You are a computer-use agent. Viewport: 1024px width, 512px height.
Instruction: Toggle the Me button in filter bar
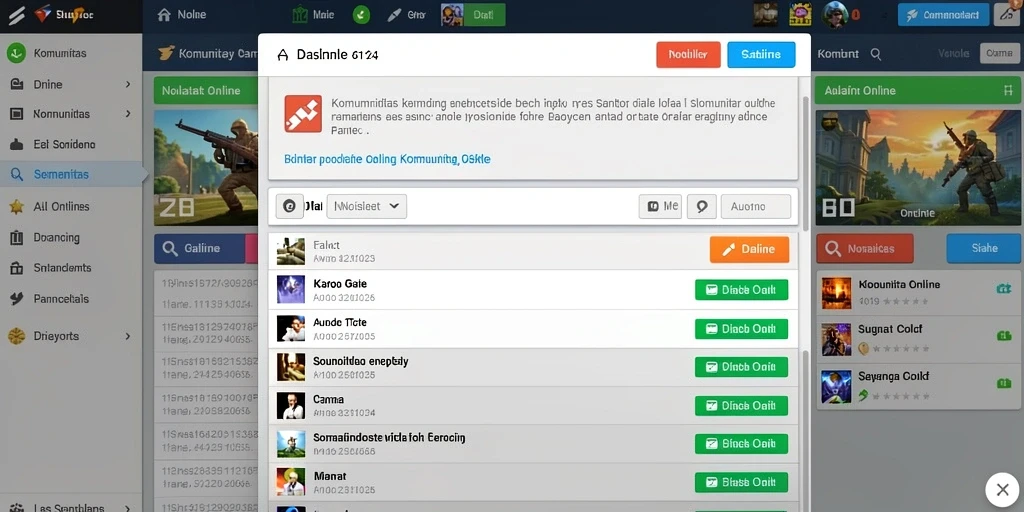tap(660, 206)
